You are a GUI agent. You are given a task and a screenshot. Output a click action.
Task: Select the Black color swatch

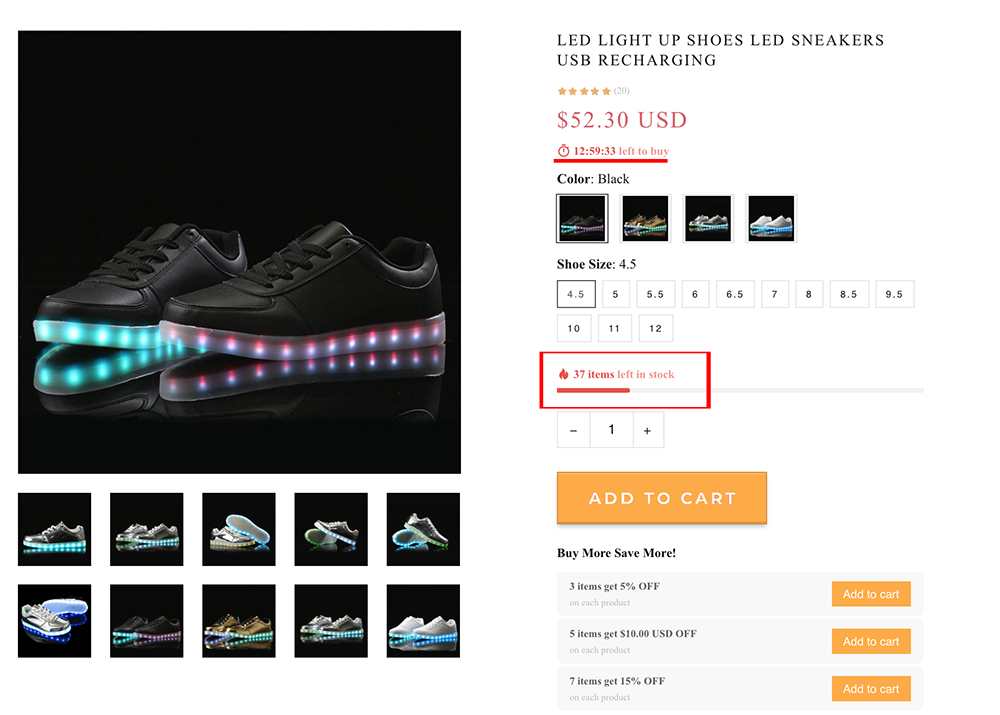click(582, 218)
